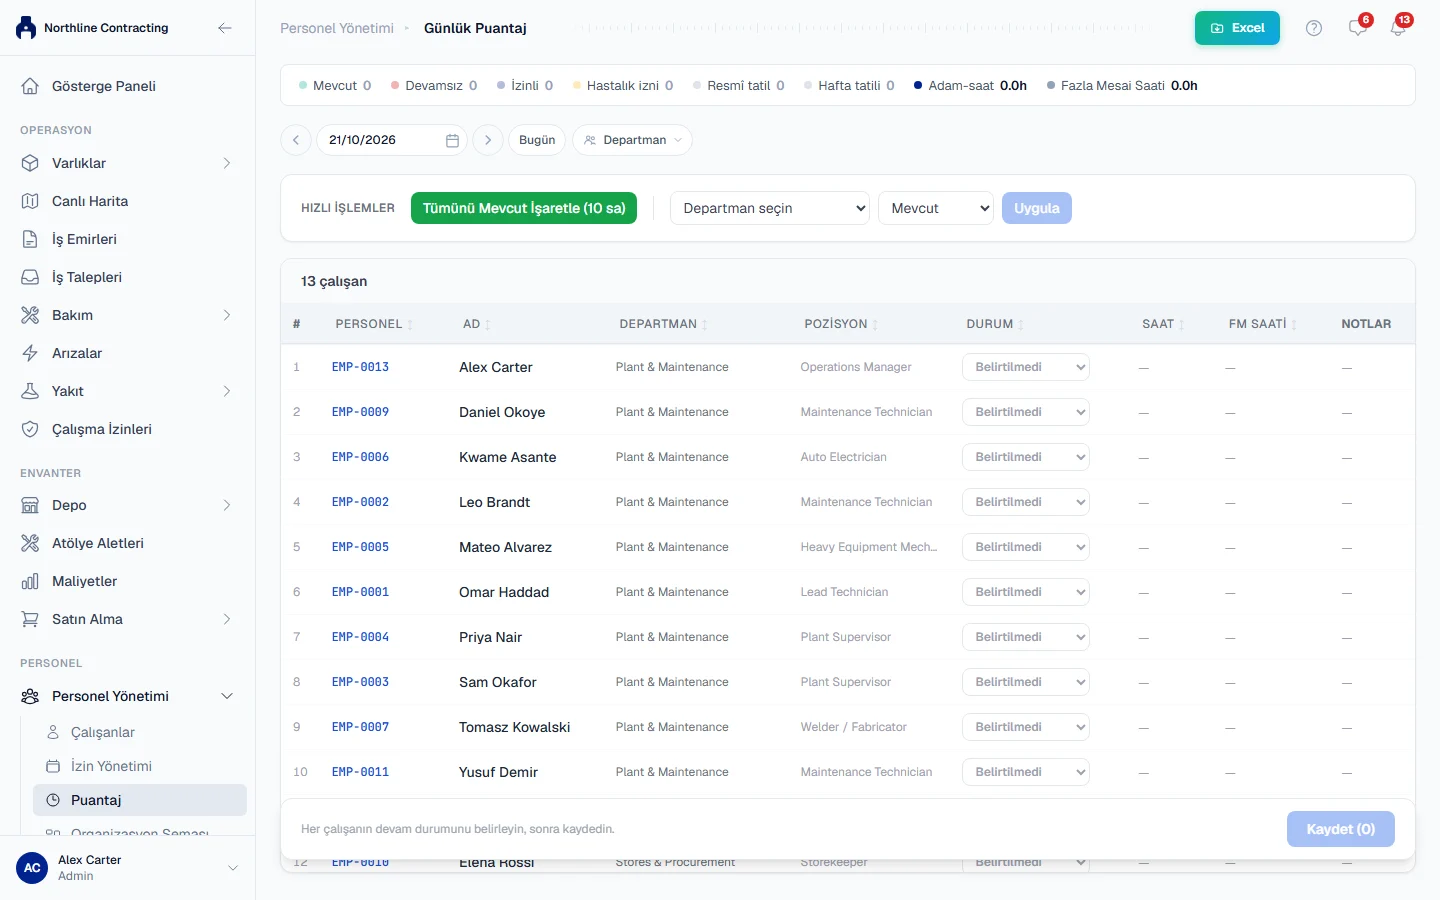Open Gösterge Paneli home icon
Screen dimensions: 1440x900
tap(30, 86)
